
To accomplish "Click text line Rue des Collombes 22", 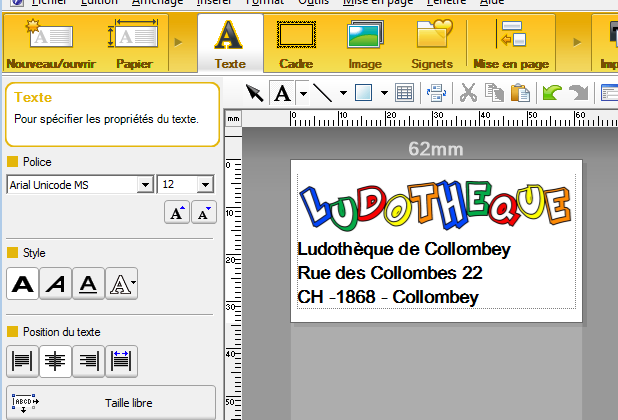I will coord(390,273).
